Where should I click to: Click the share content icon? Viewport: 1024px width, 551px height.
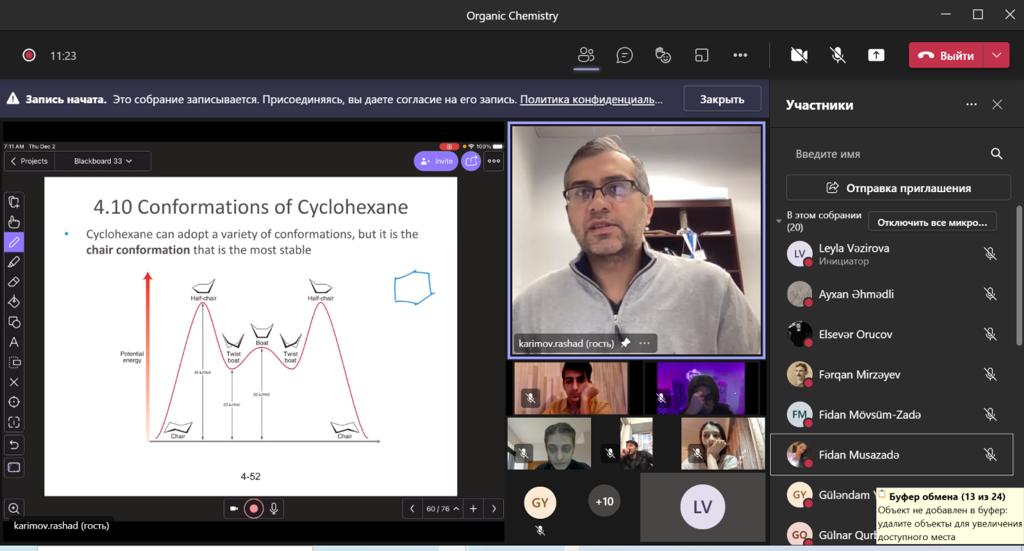point(876,55)
